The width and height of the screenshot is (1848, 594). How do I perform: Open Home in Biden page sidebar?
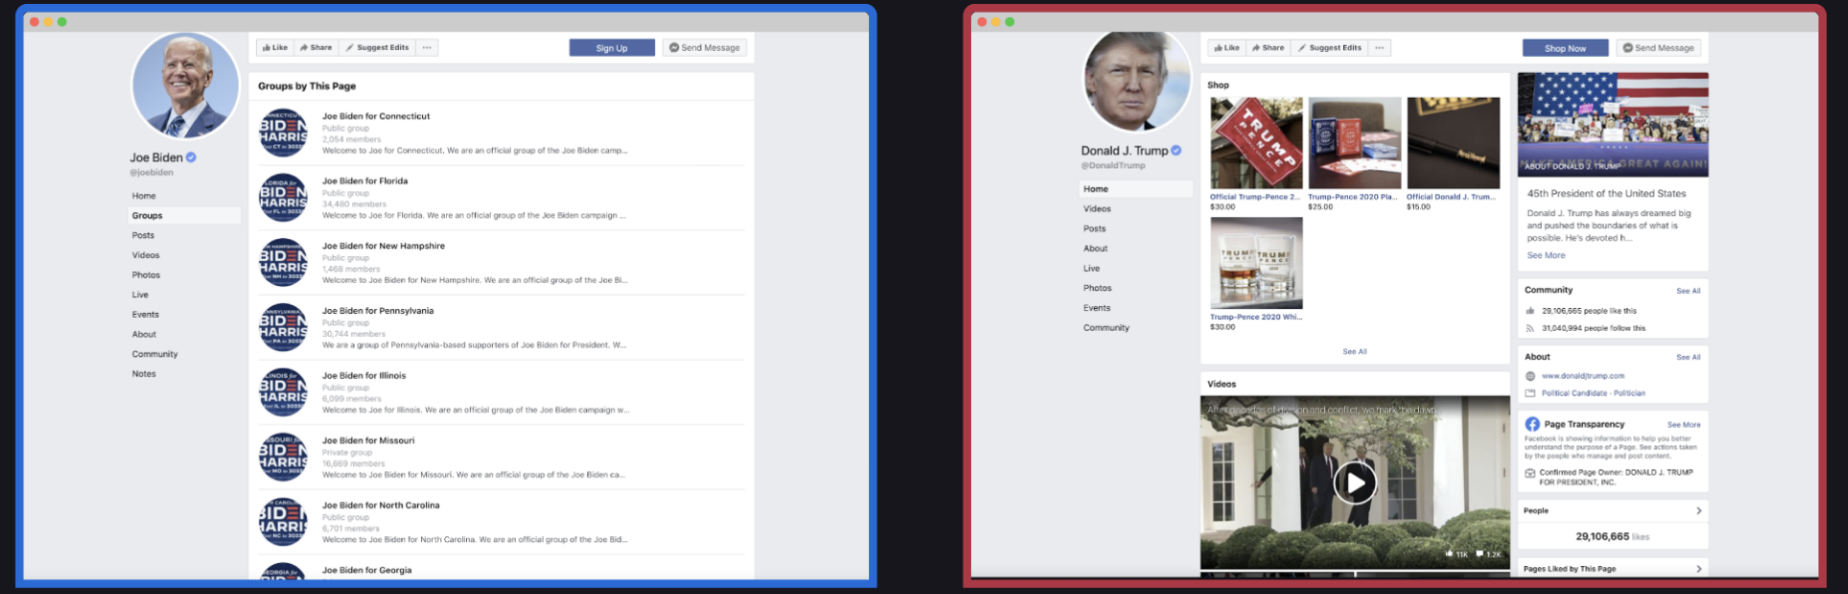(144, 196)
